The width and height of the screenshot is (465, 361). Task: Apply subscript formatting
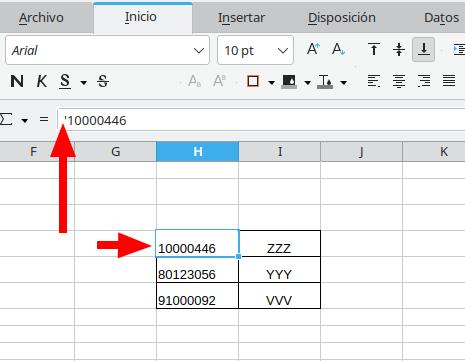pyautogui.click(x=194, y=81)
